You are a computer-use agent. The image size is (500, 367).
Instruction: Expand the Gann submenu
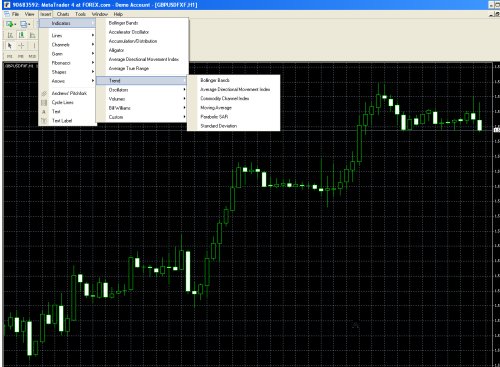pos(68,54)
